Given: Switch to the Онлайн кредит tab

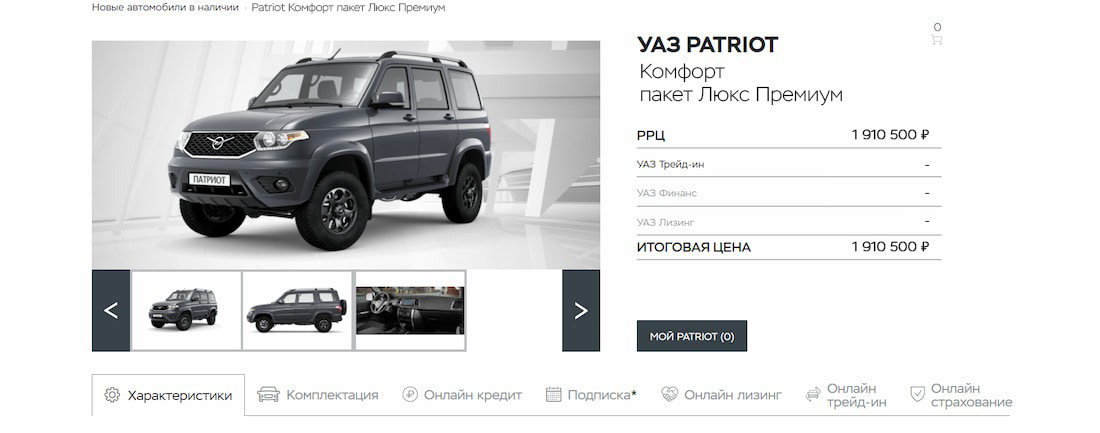Looking at the screenshot, I should pos(462,395).
